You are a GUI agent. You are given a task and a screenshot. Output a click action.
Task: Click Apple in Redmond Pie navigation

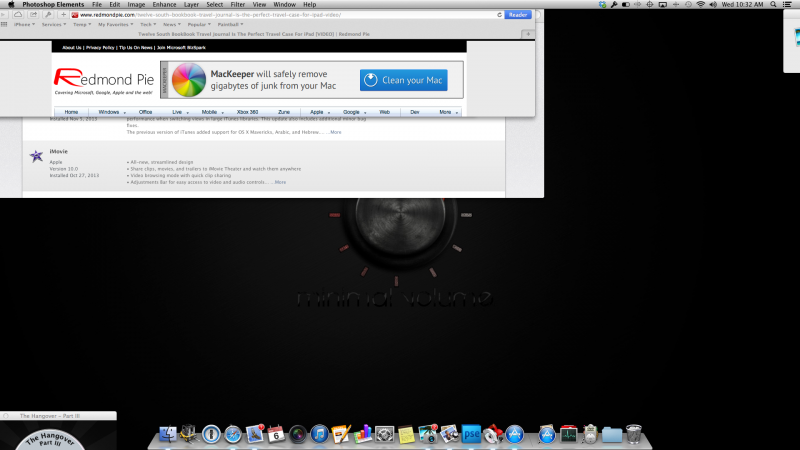coord(317,112)
